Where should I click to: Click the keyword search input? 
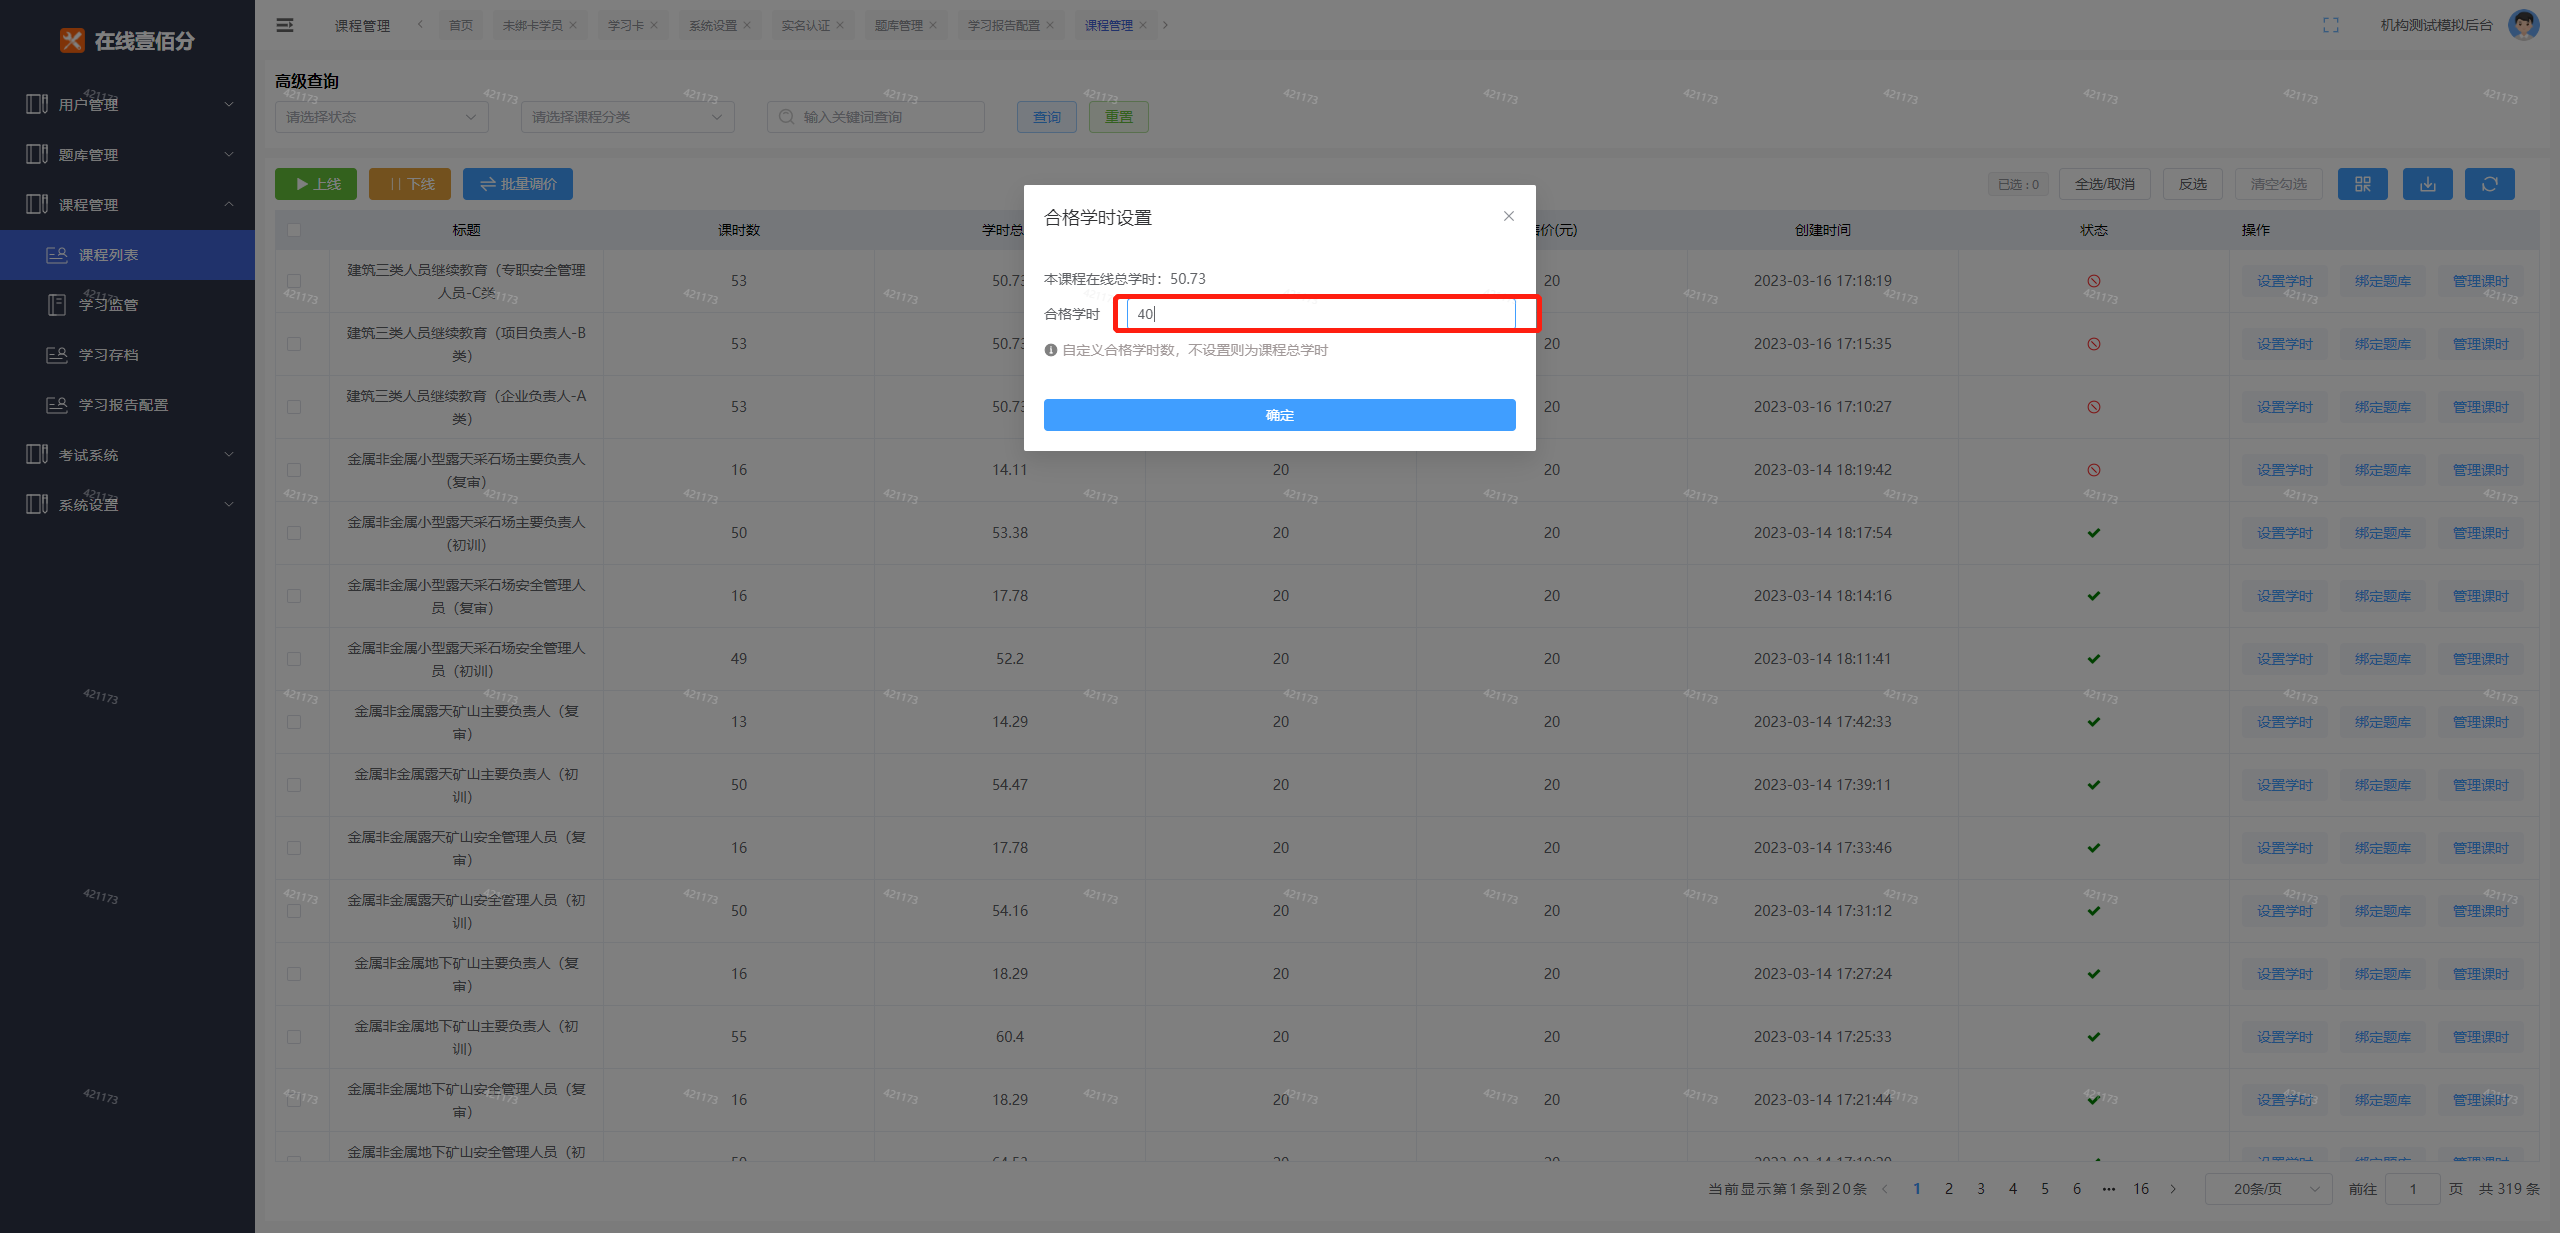(875, 117)
